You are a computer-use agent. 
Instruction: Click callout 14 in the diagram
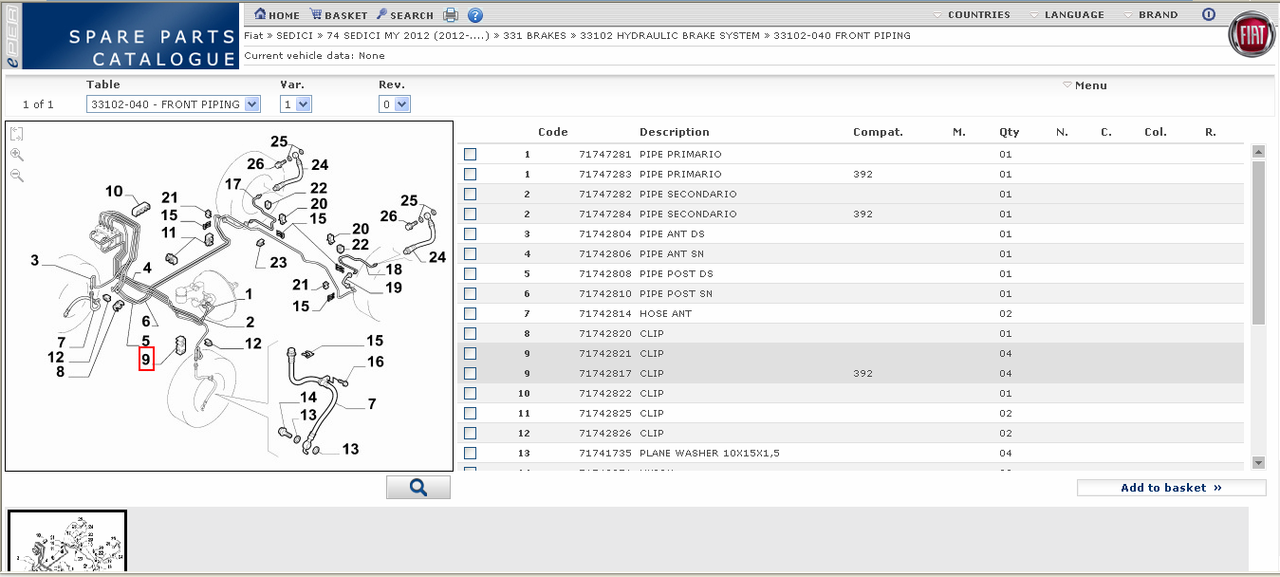(309, 397)
